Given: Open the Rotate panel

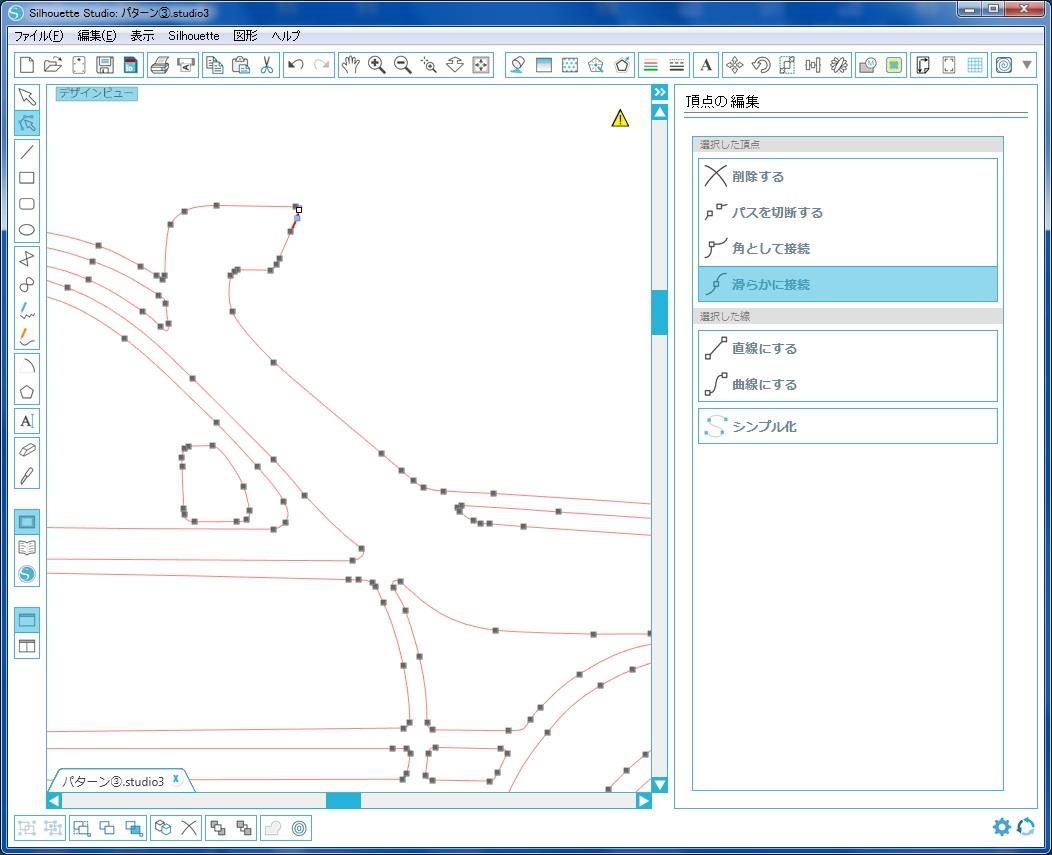Looking at the screenshot, I should tap(761, 65).
